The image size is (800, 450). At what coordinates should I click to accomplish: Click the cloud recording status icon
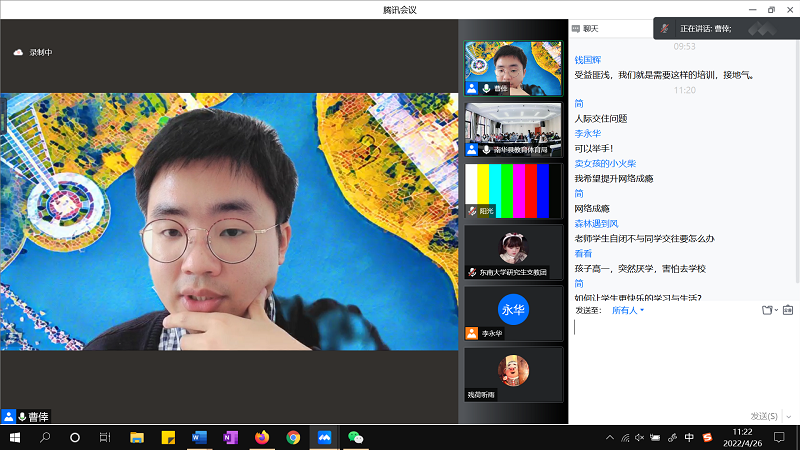point(18,52)
